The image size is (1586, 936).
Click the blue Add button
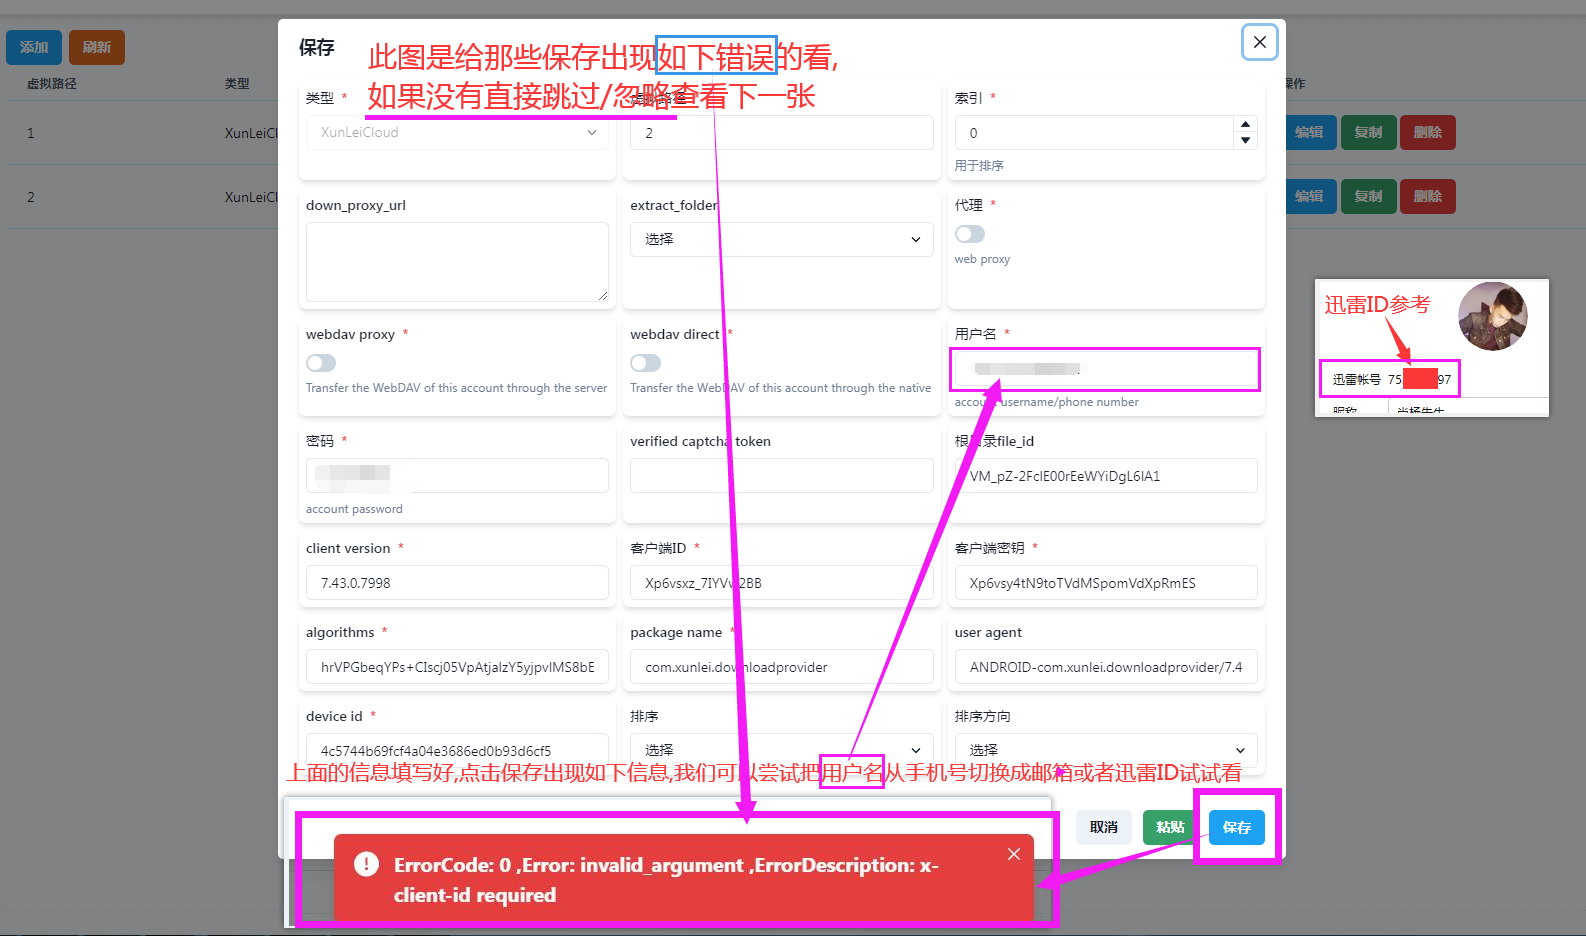point(34,47)
